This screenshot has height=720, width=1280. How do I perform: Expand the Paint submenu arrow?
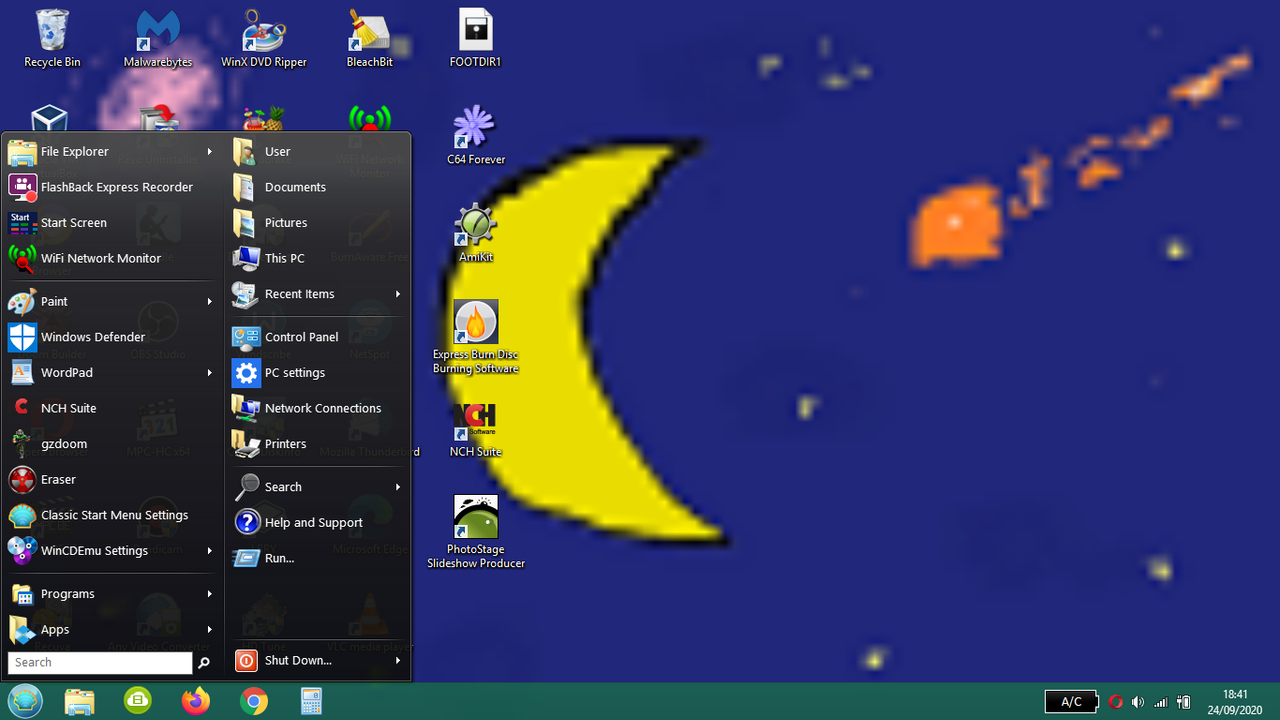tap(210, 302)
